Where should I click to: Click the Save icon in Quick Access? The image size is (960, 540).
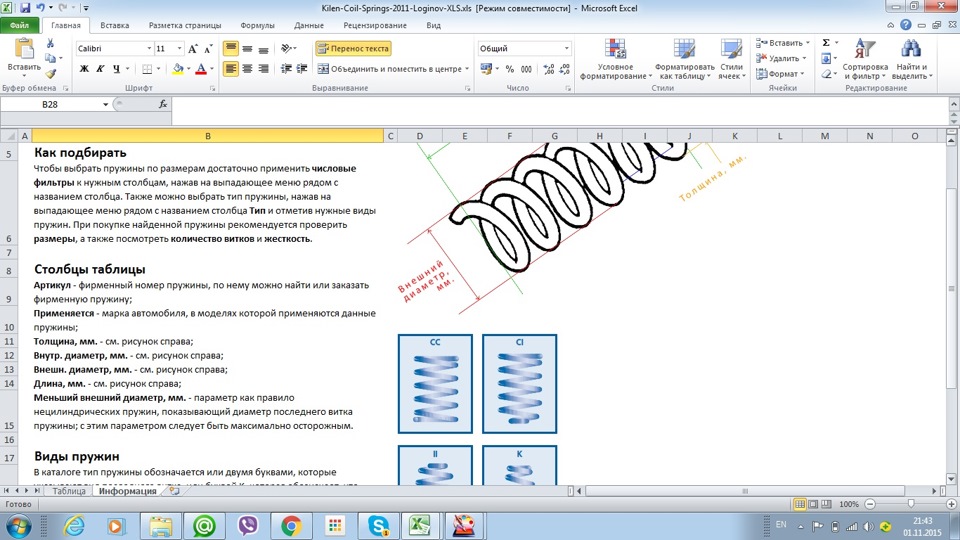point(25,8)
